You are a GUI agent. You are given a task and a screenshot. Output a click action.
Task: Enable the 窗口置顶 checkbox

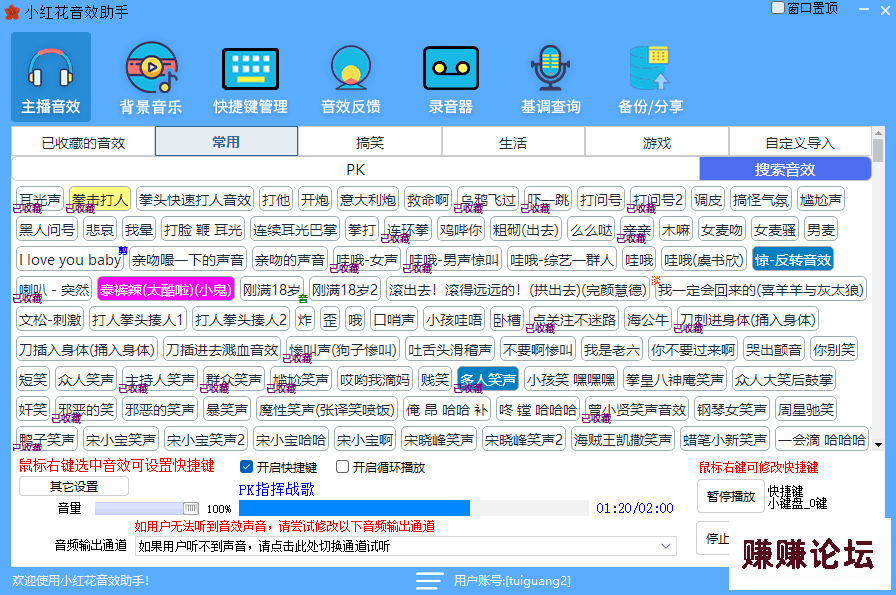point(778,8)
